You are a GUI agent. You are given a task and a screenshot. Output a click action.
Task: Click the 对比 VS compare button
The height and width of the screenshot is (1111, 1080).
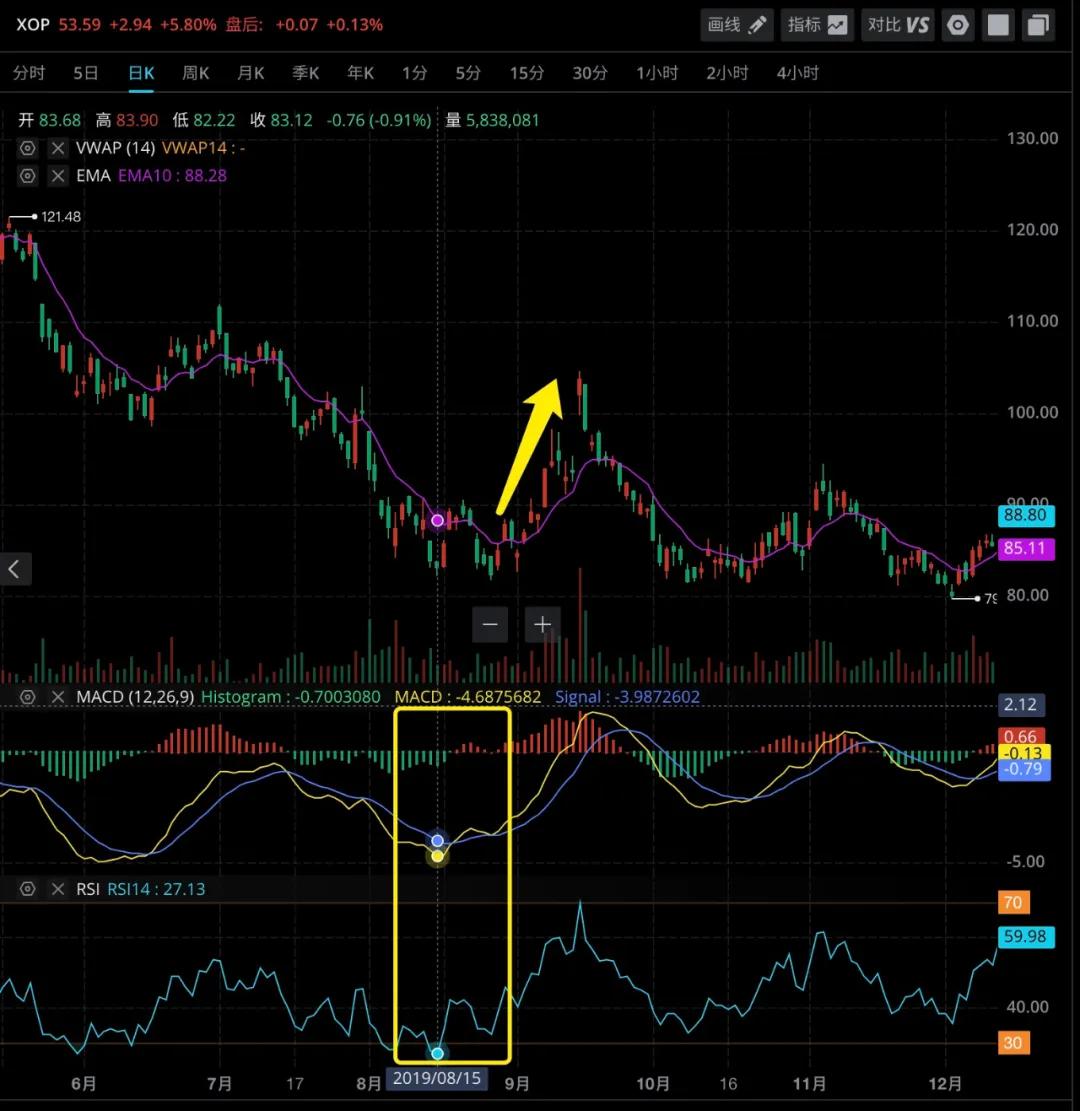coord(898,25)
